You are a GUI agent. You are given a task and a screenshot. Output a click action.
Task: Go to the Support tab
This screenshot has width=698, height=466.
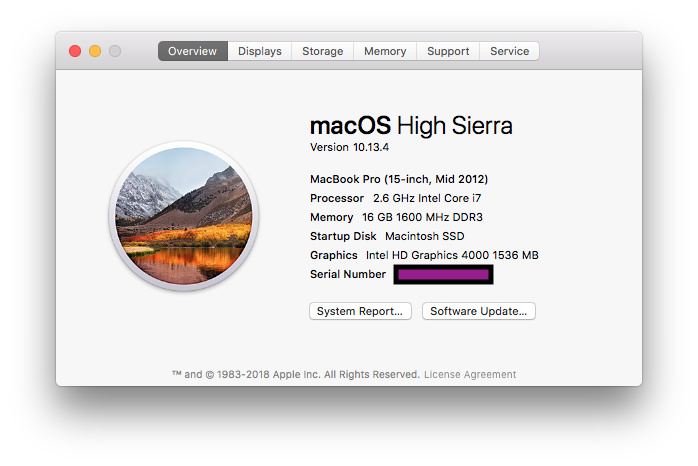(448, 51)
